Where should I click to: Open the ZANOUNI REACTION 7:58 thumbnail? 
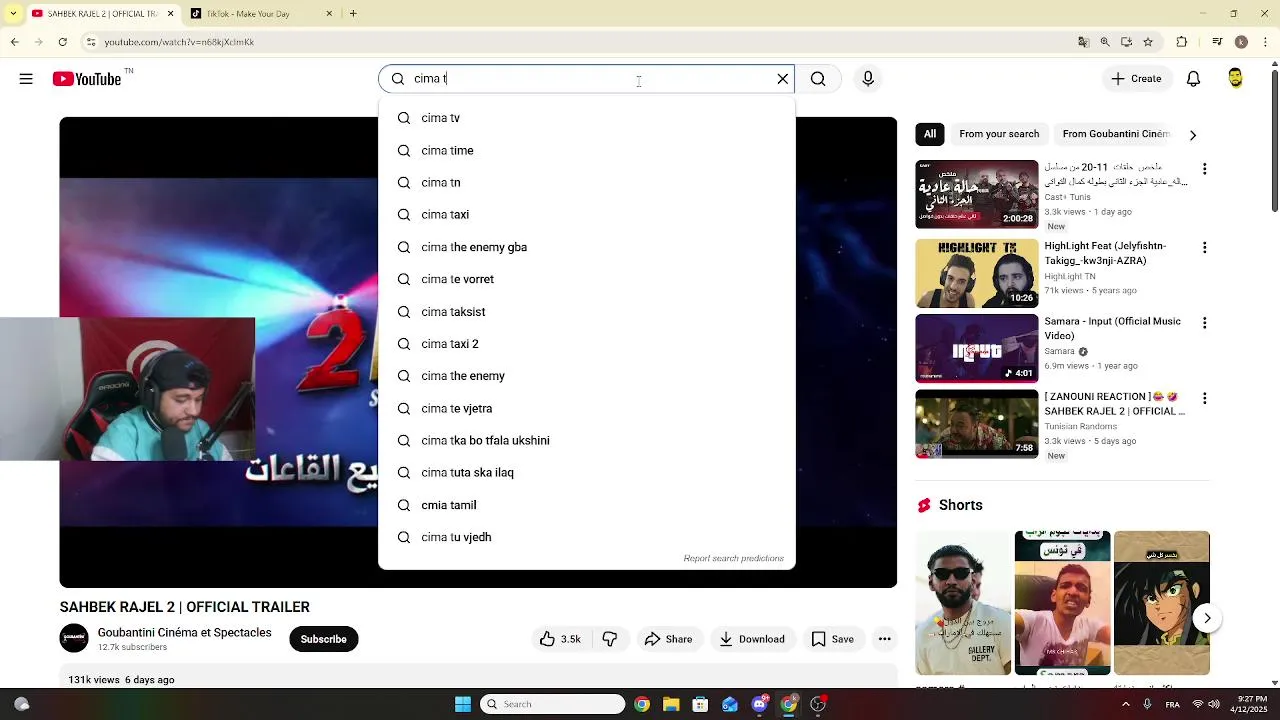coord(977,424)
